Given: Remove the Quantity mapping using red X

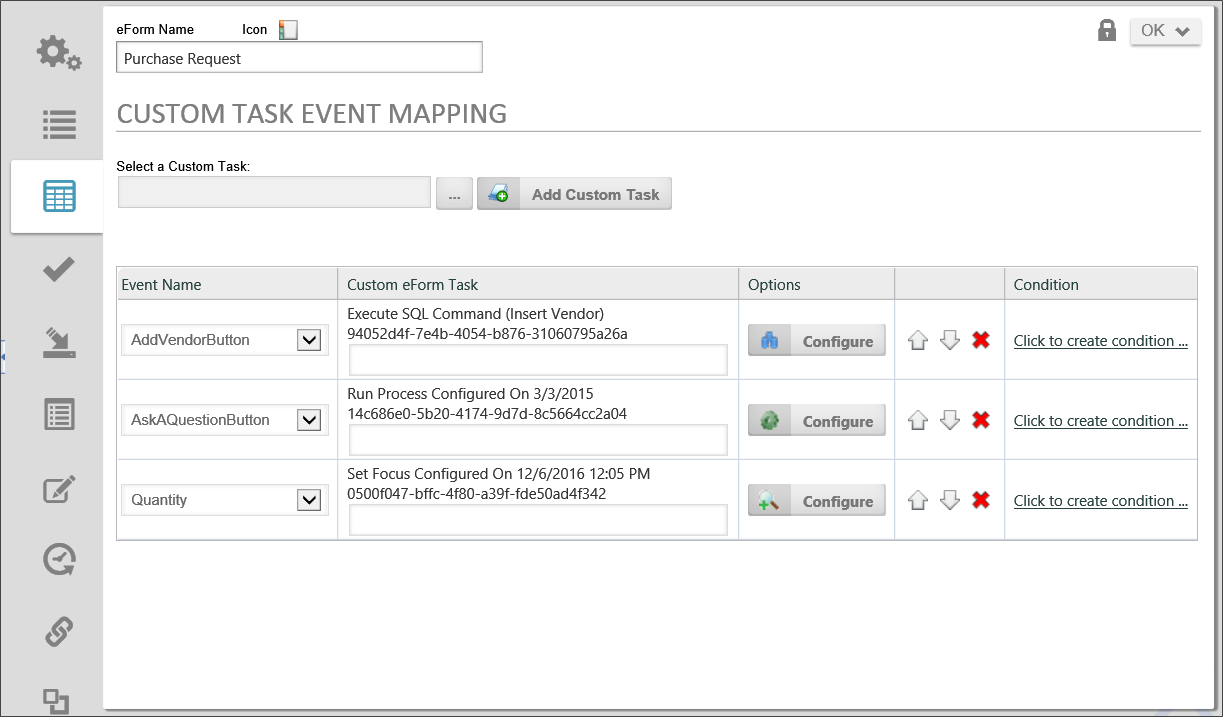Looking at the screenshot, I should [x=980, y=500].
